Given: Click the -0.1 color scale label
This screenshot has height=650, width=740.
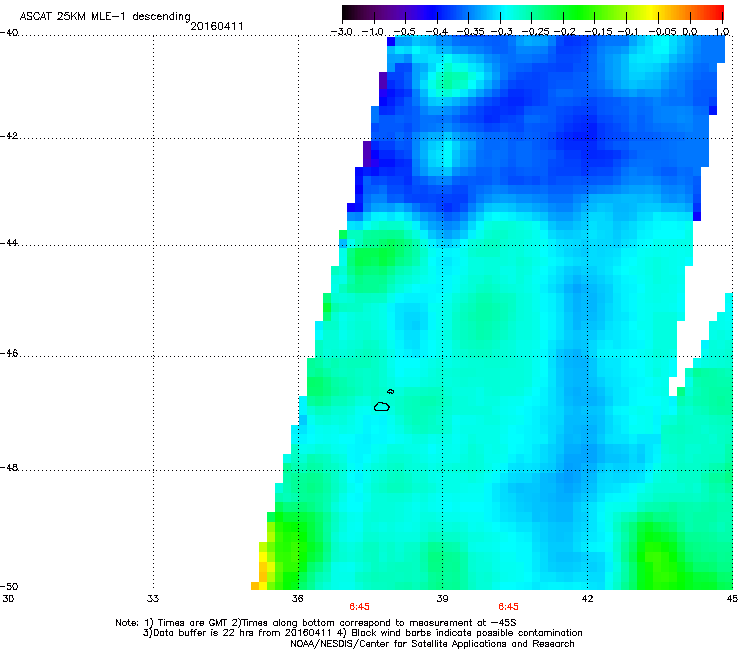Looking at the screenshot, I should 628,32.
